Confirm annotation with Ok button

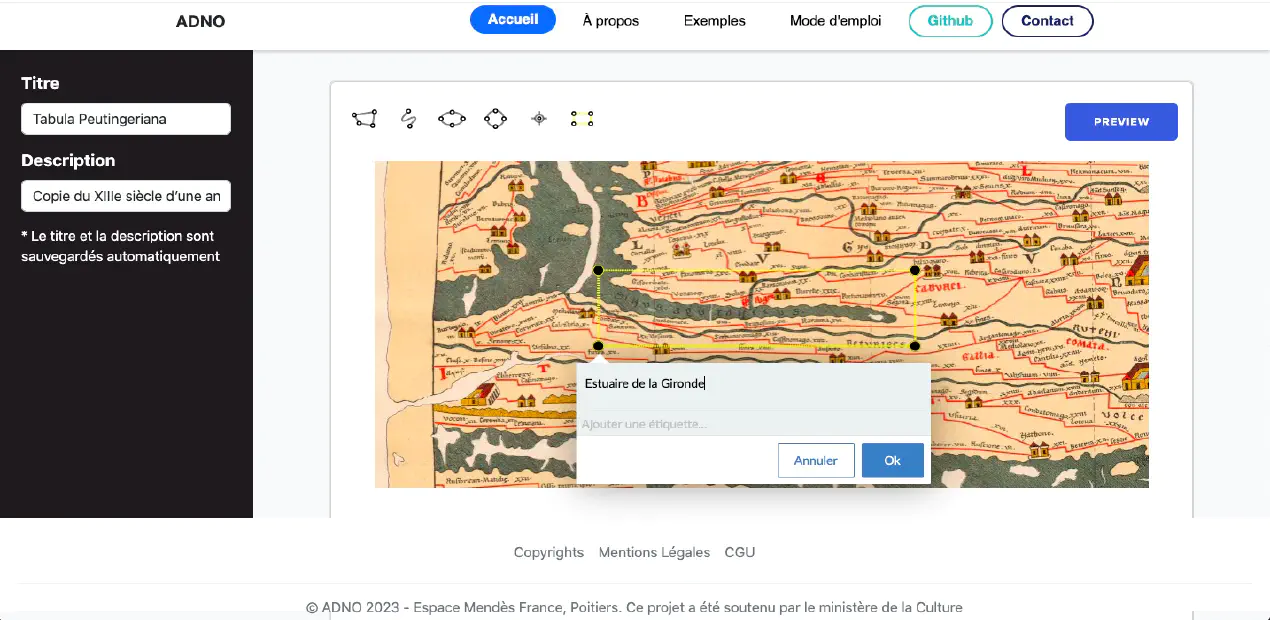[x=893, y=460]
